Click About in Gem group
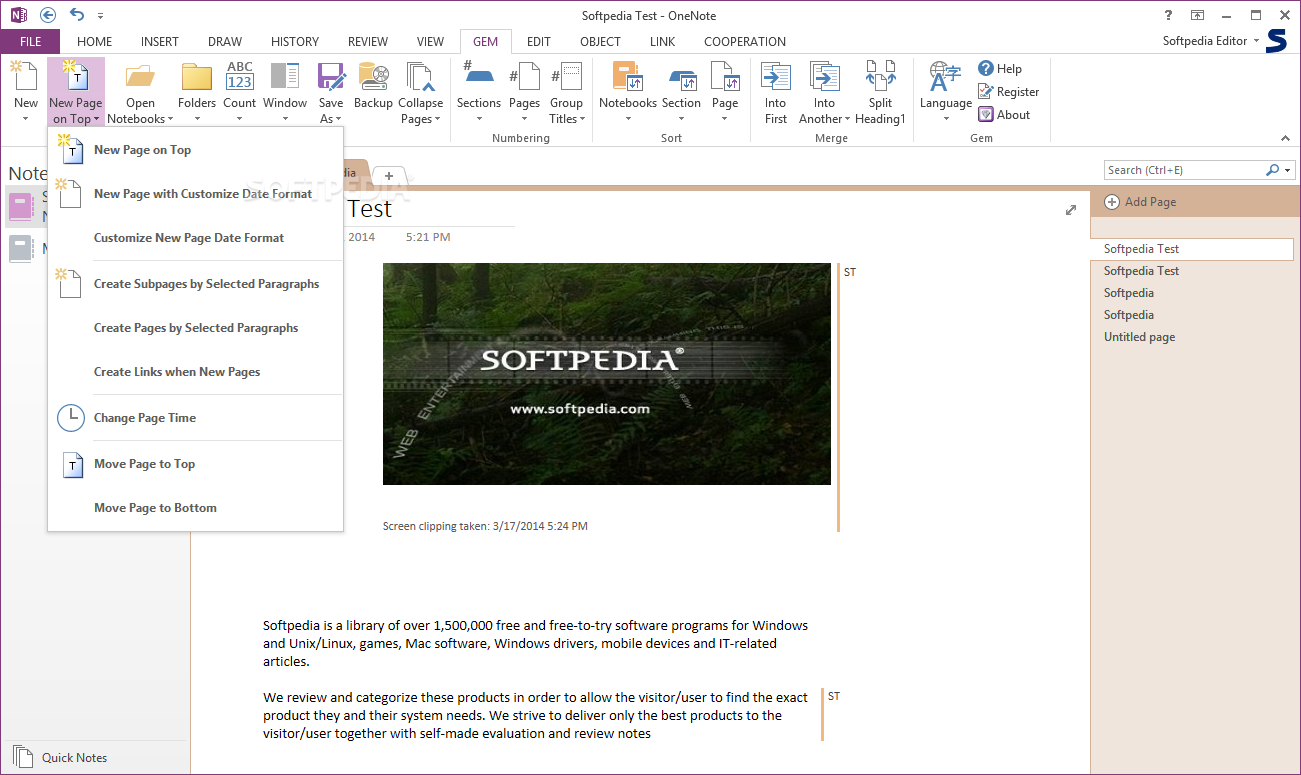This screenshot has width=1301, height=775. click(1004, 115)
